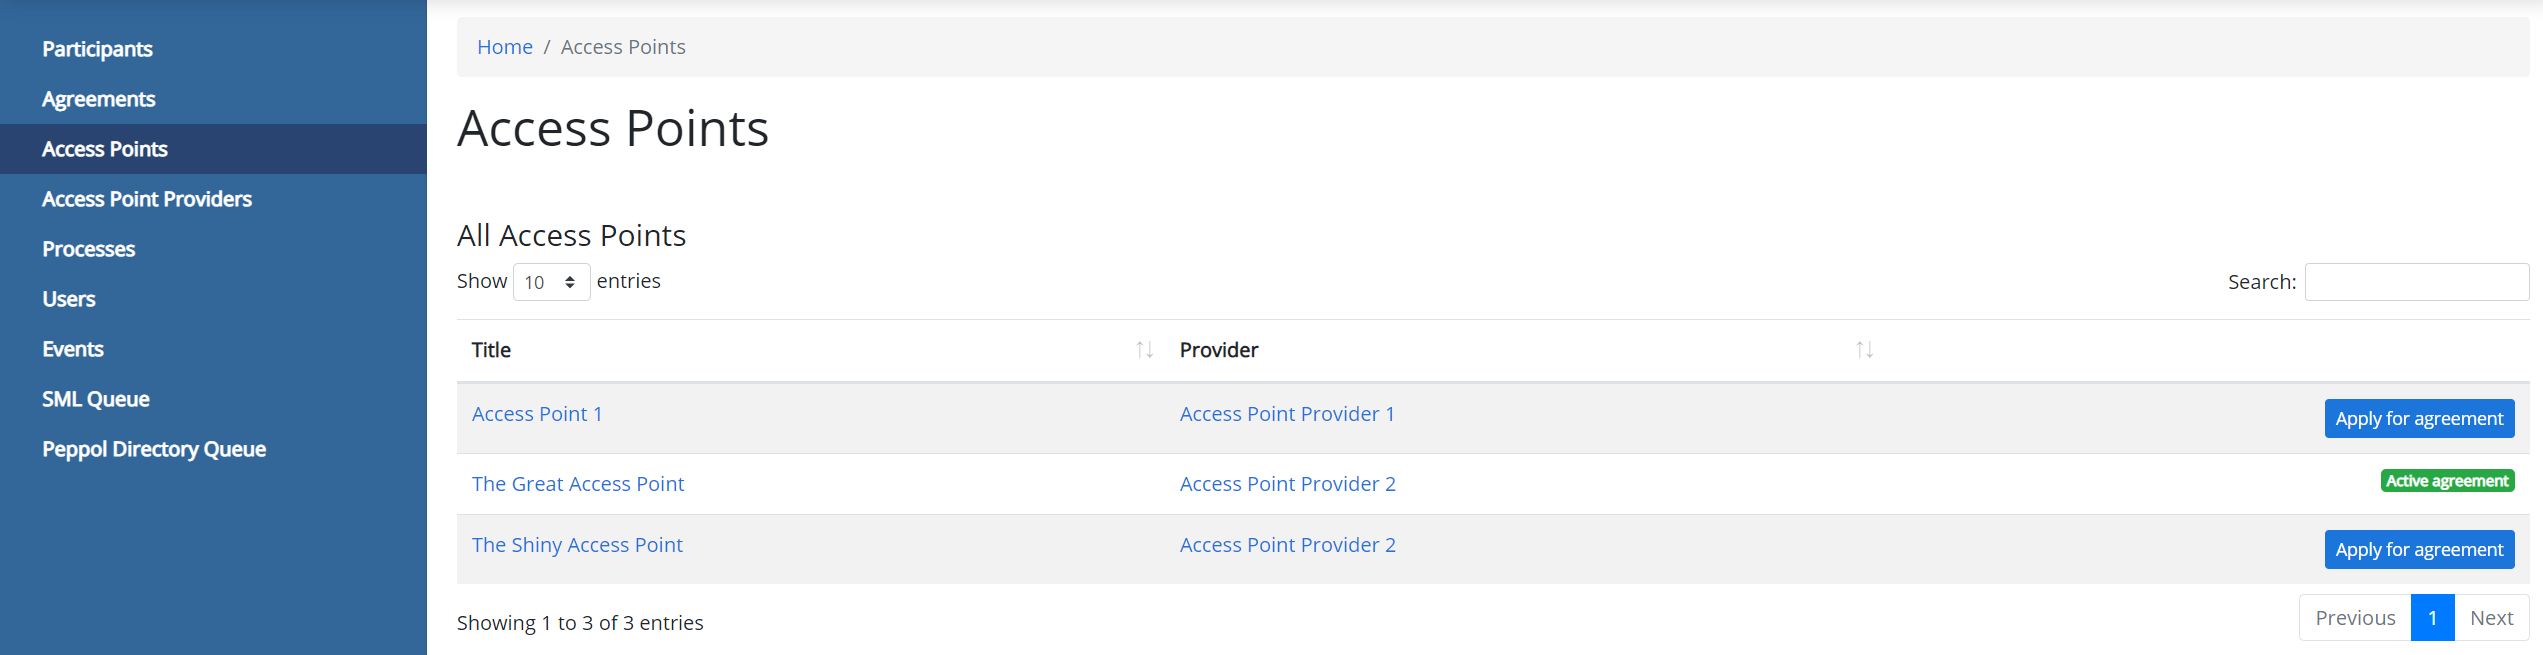Open Participants in the sidebar
Screen dimensions: 2543x655
[x=97, y=49]
